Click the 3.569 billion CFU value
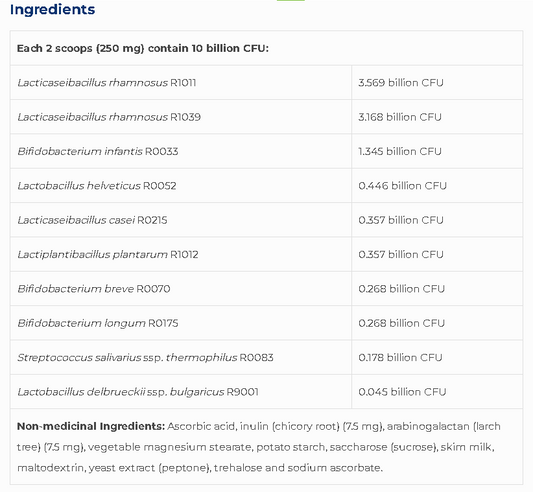533x492 pixels. coord(401,83)
